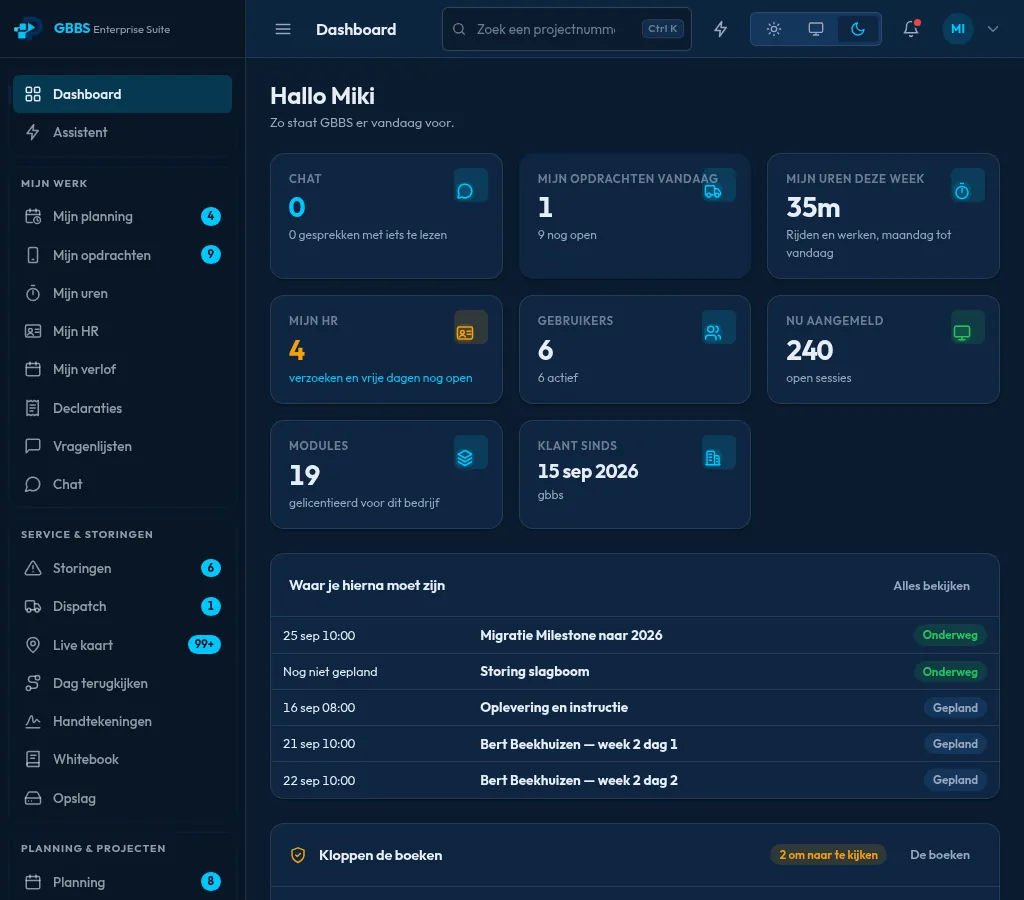1024x900 pixels.
Task: Click the Storingen warning triangle icon
Action: (33, 568)
